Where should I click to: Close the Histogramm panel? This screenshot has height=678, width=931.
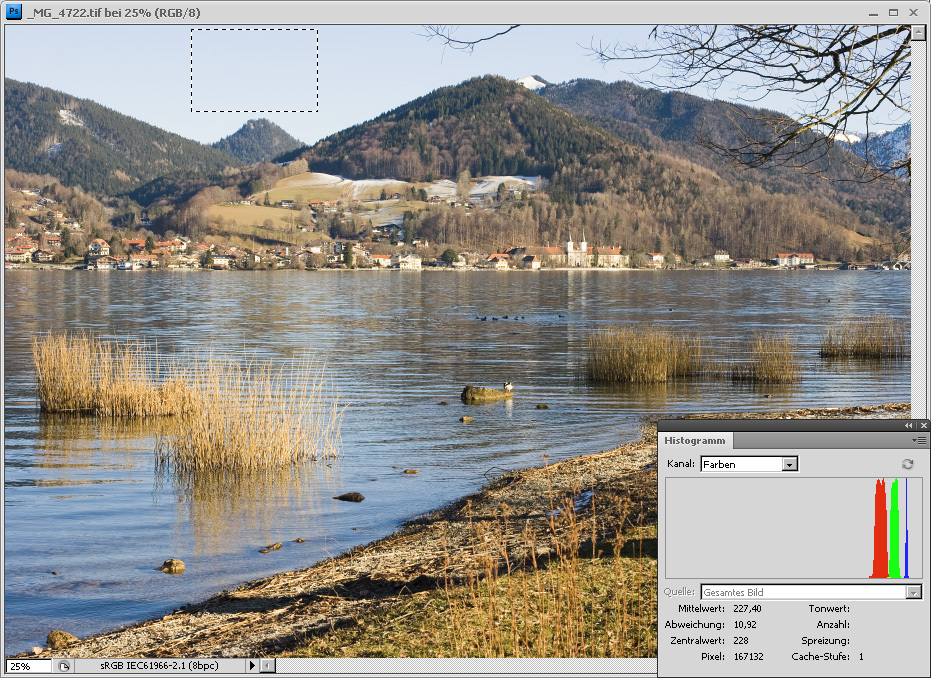[x=922, y=426]
